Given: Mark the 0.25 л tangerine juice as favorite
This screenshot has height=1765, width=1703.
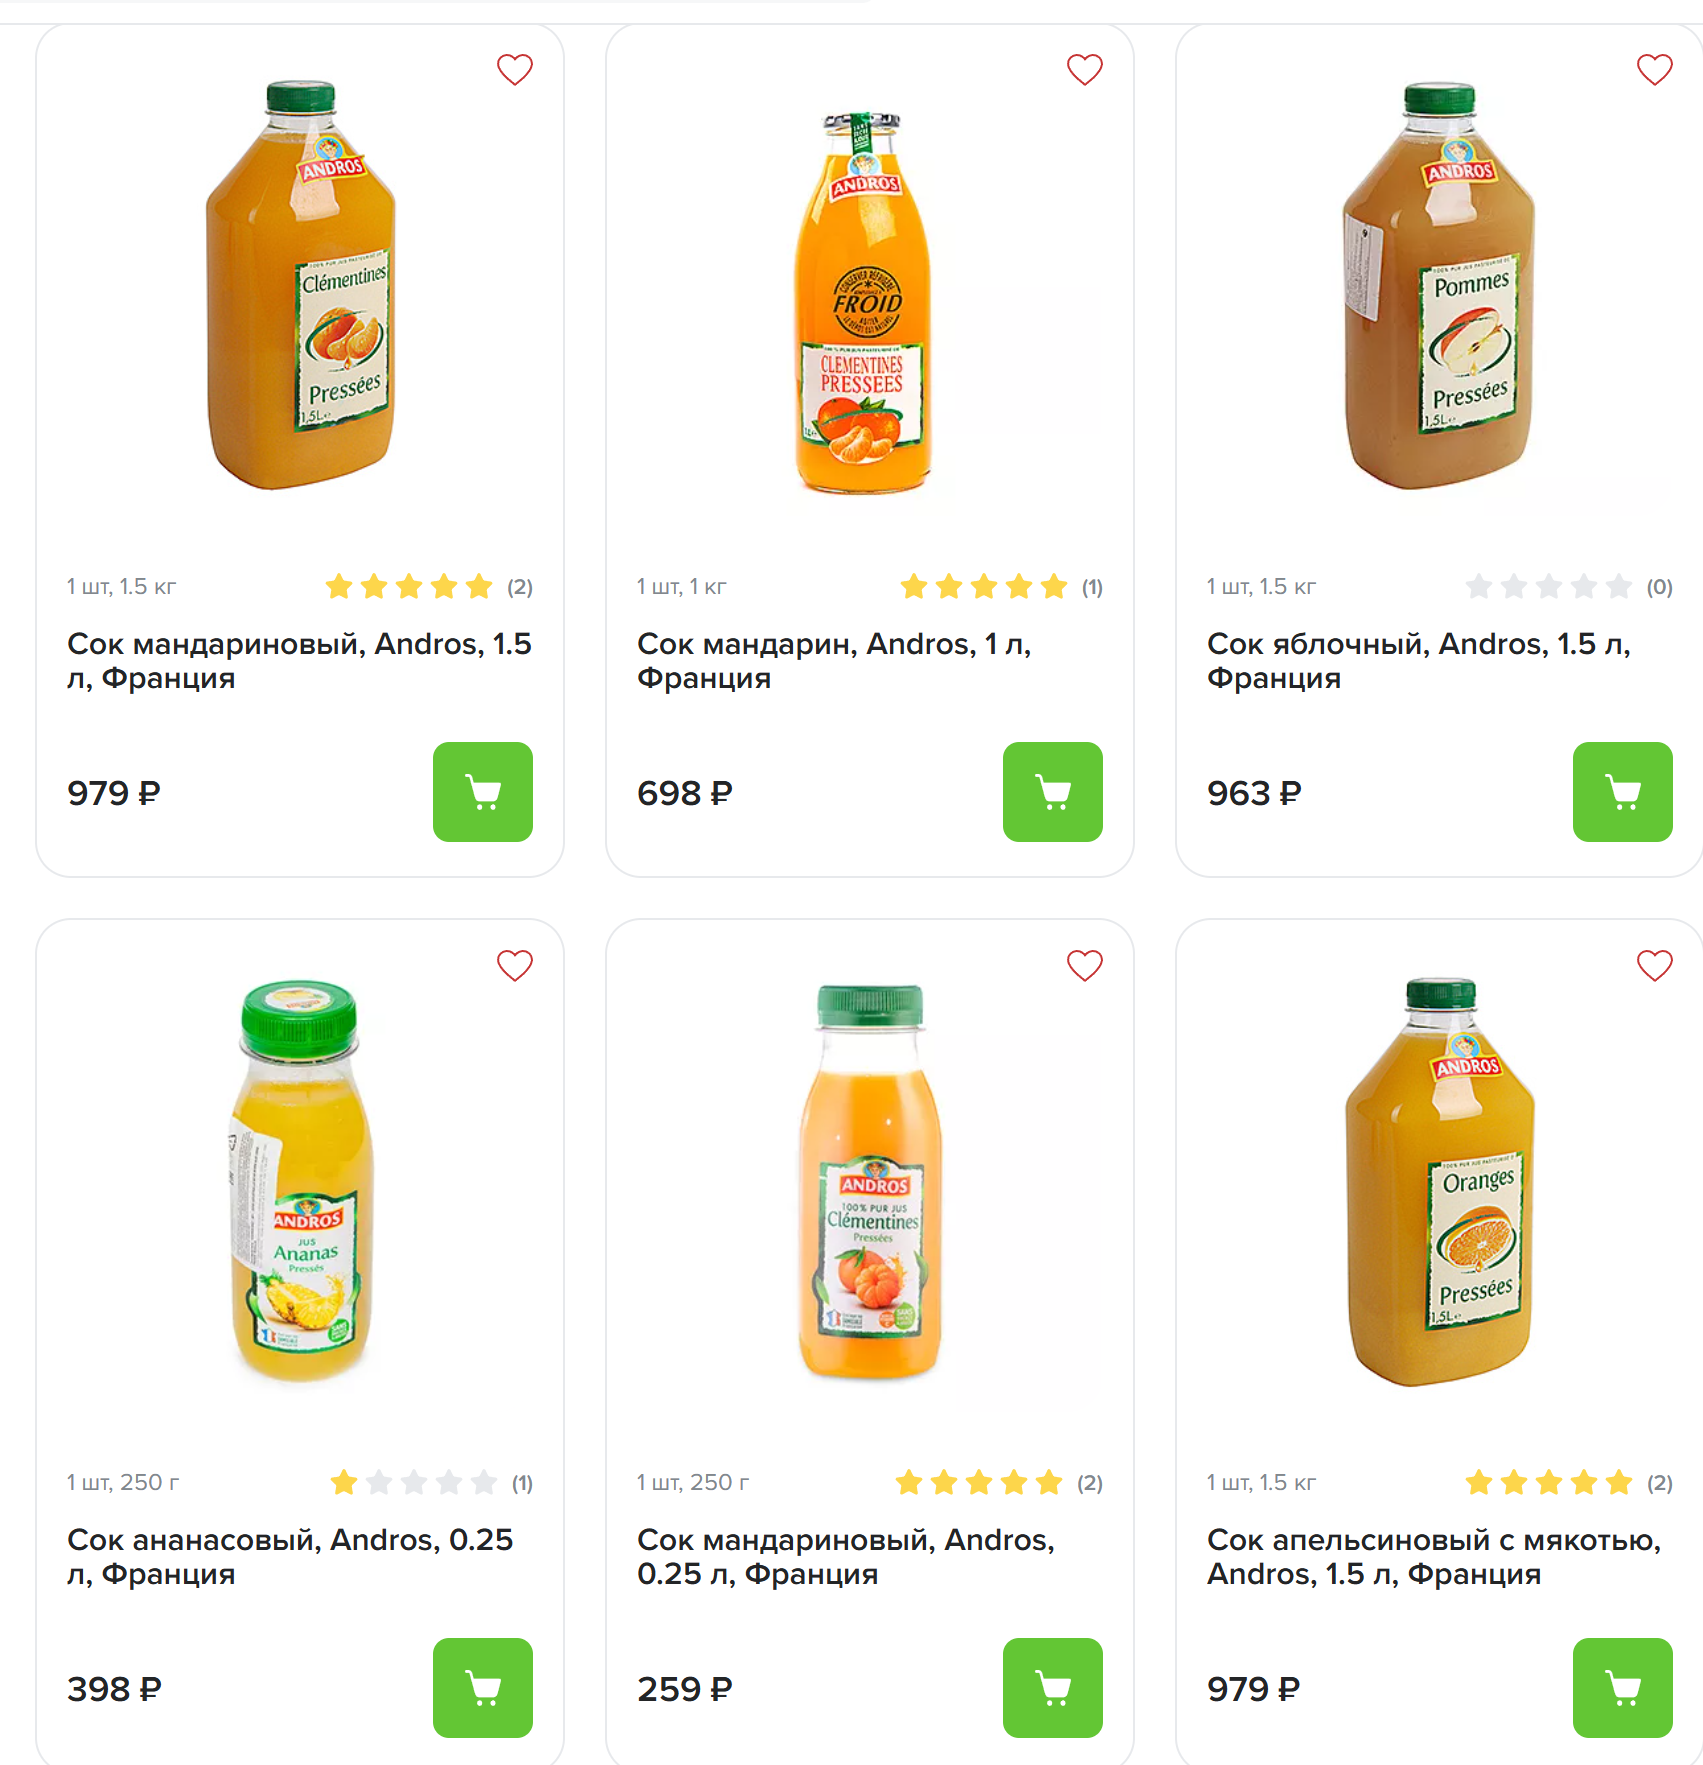Looking at the screenshot, I should point(1085,966).
